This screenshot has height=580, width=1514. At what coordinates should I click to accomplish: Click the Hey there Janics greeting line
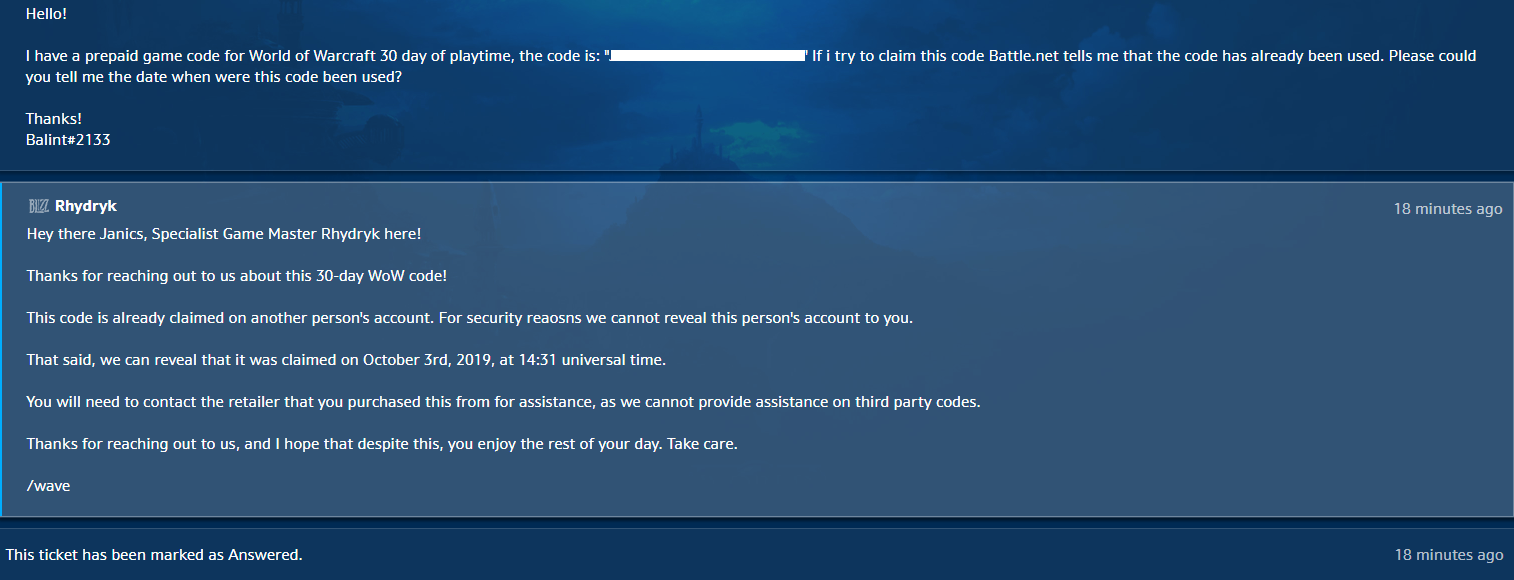click(x=224, y=234)
